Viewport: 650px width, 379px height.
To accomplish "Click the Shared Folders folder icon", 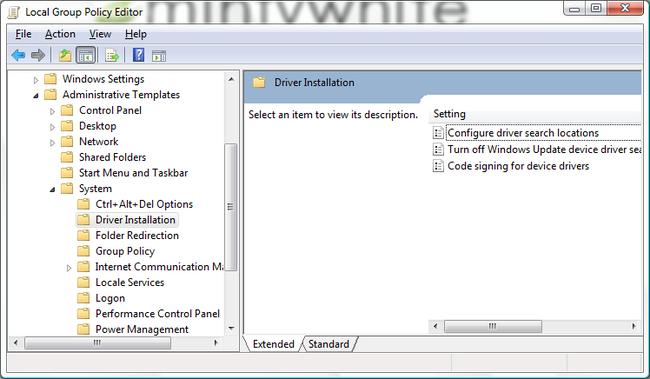I will [67, 157].
